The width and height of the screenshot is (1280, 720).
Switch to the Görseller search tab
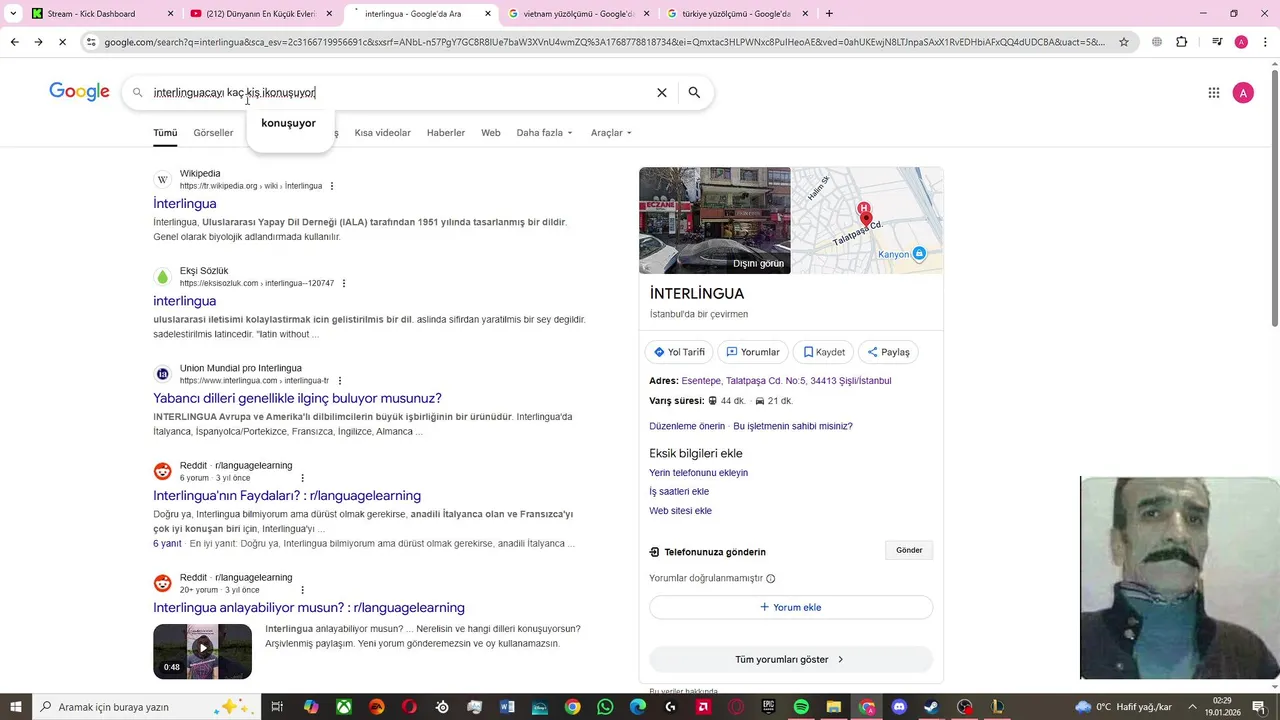click(213, 133)
